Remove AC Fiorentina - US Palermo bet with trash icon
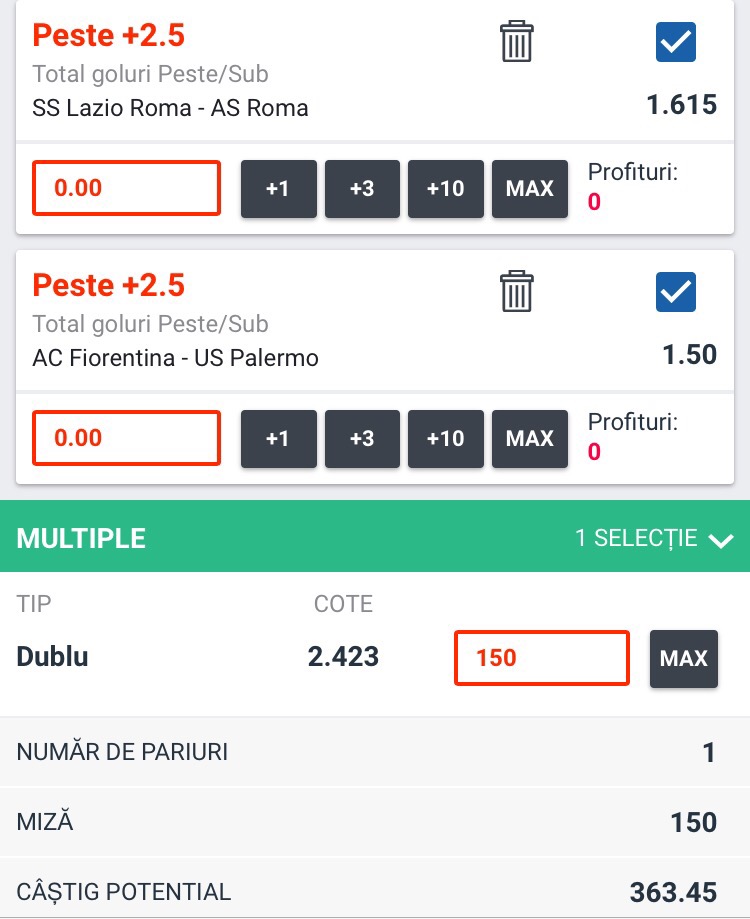This screenshot has height=919, width=750. pyautogui.click(x=516, y=291)
